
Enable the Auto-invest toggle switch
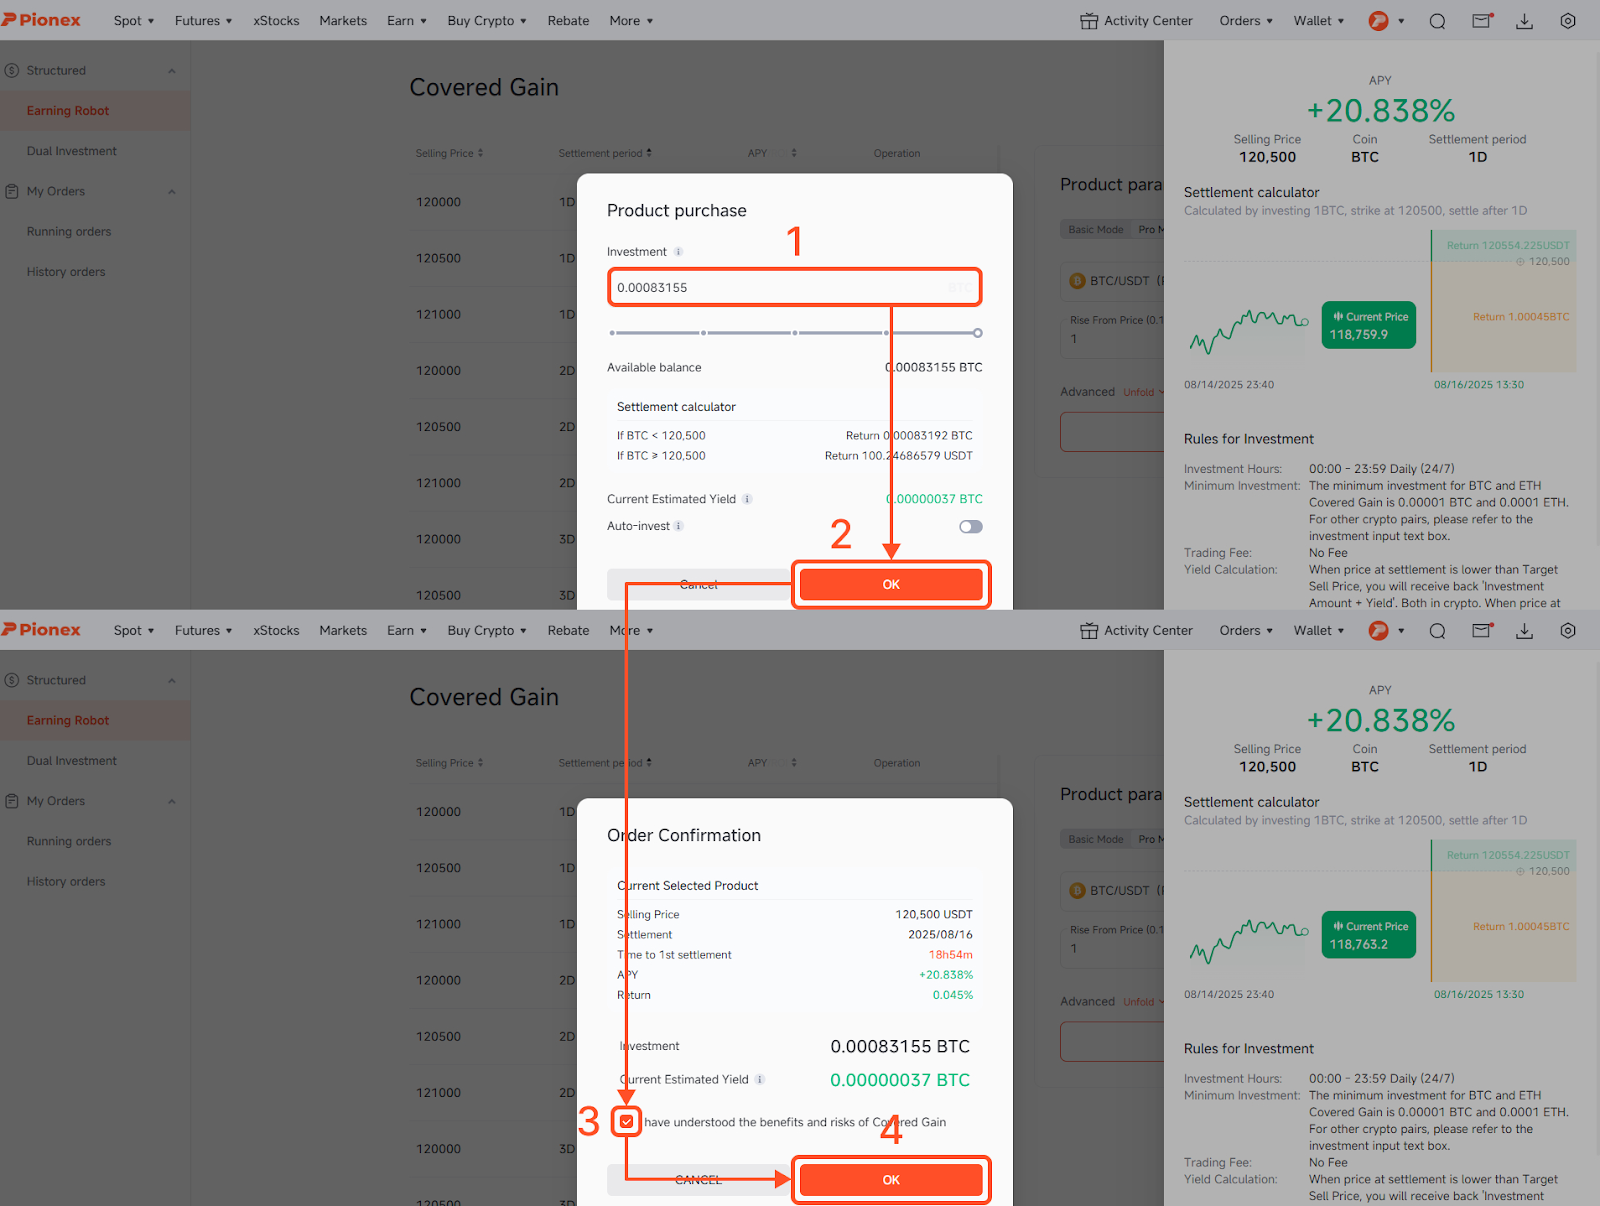point(970,527)
